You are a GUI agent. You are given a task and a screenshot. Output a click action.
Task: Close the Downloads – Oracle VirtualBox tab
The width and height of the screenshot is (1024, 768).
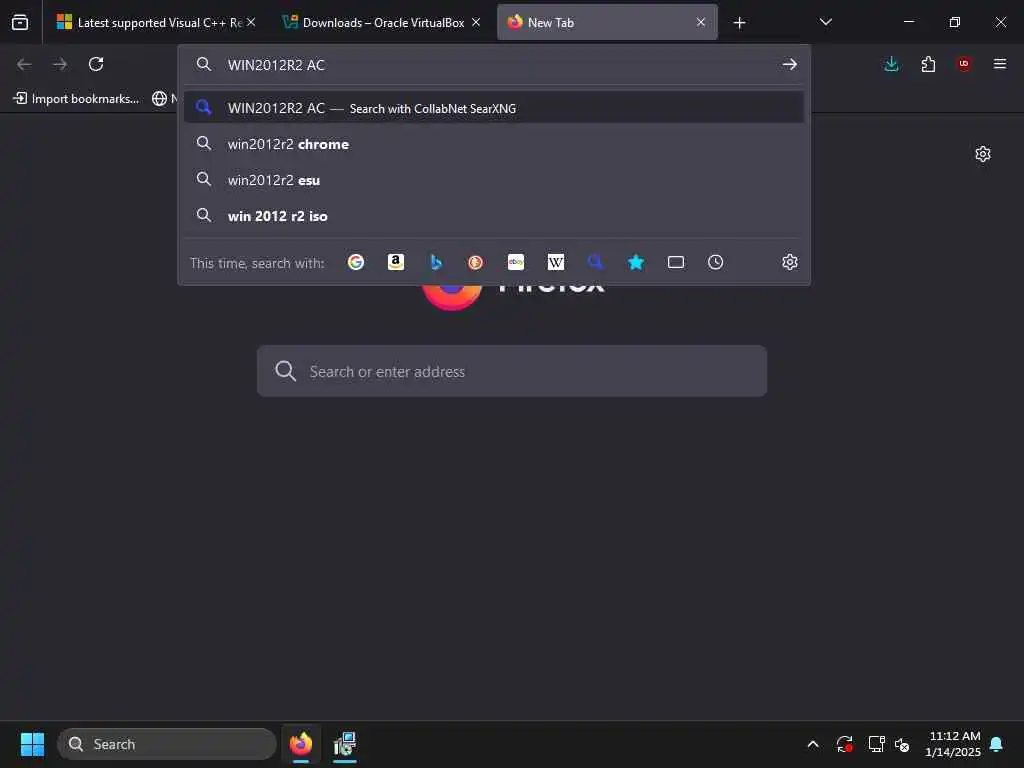pos(476,22)
